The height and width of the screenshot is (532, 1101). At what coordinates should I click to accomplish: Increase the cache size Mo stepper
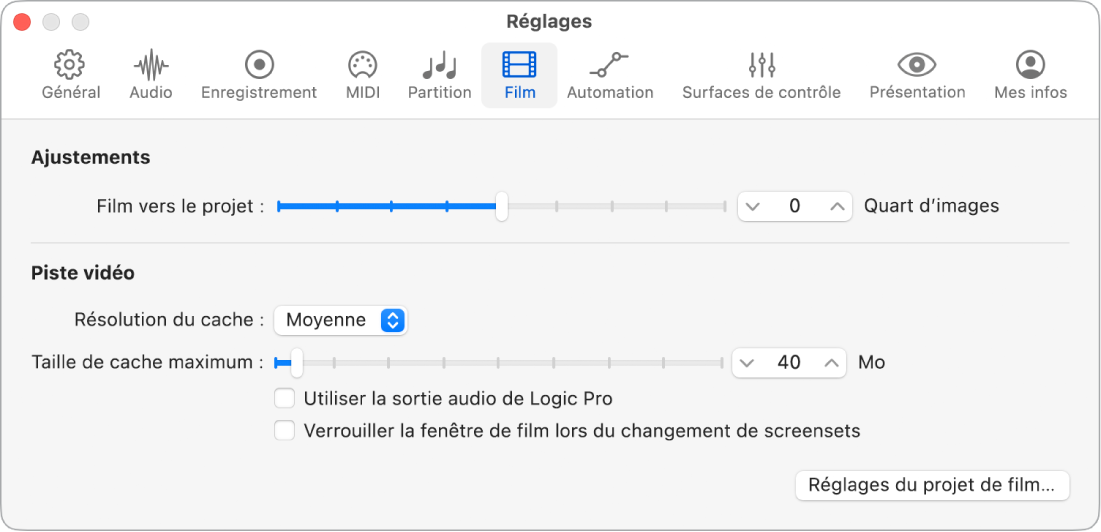pos(830,362)
